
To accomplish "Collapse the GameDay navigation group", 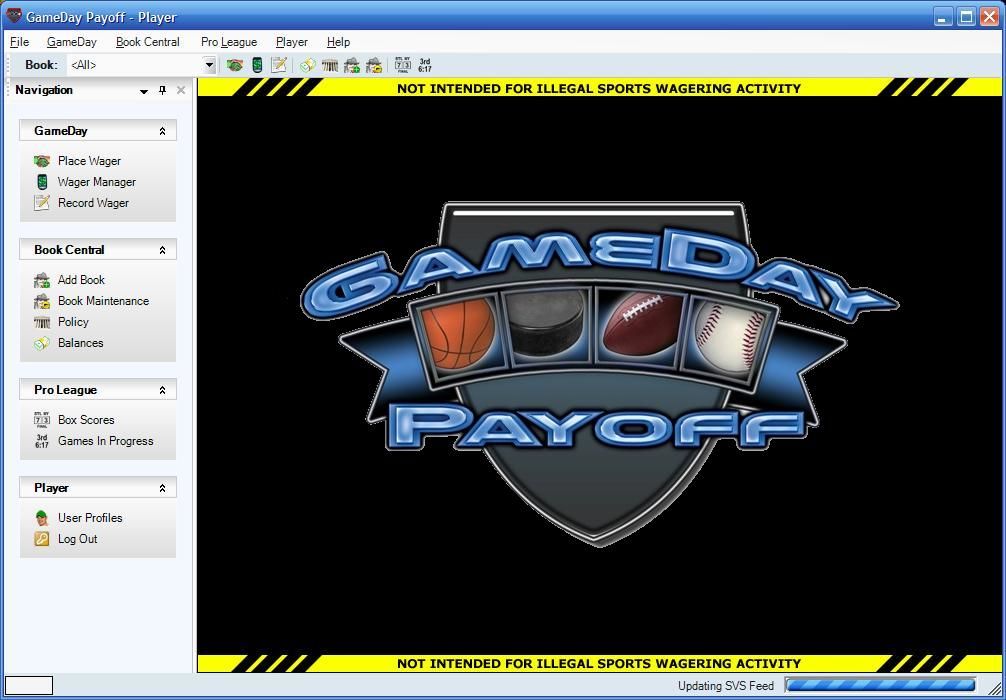I will [x=162, y=131].
